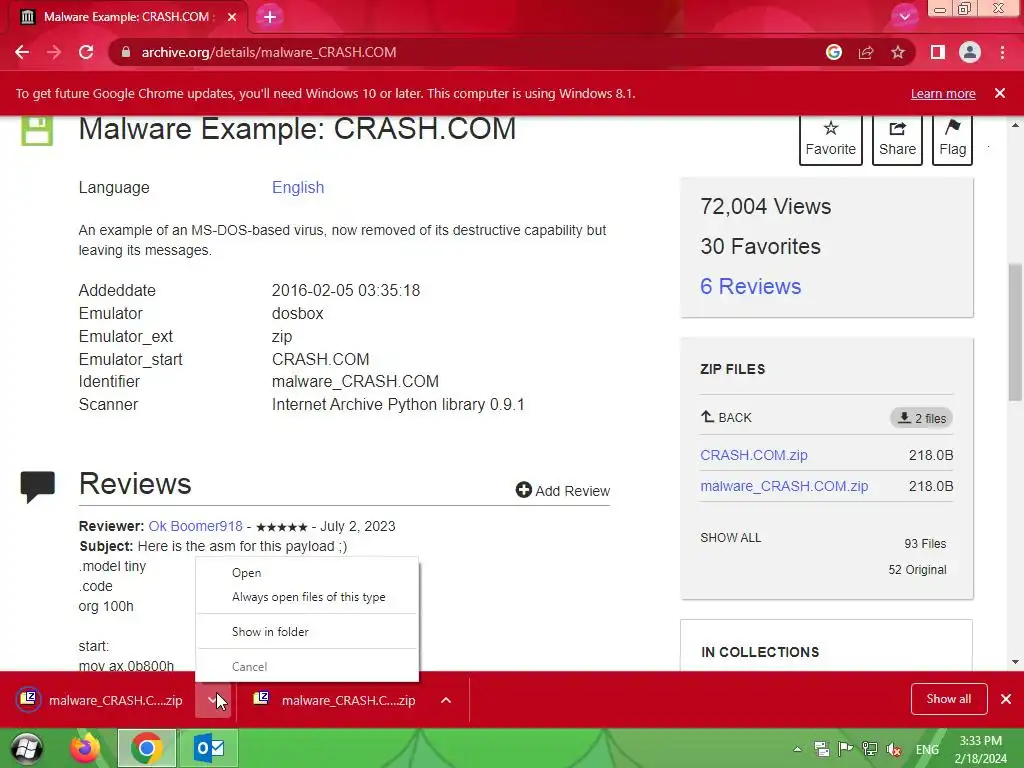1024x768 pixels.
Task: Flag this archive item
Action: (x=952, y=139)
